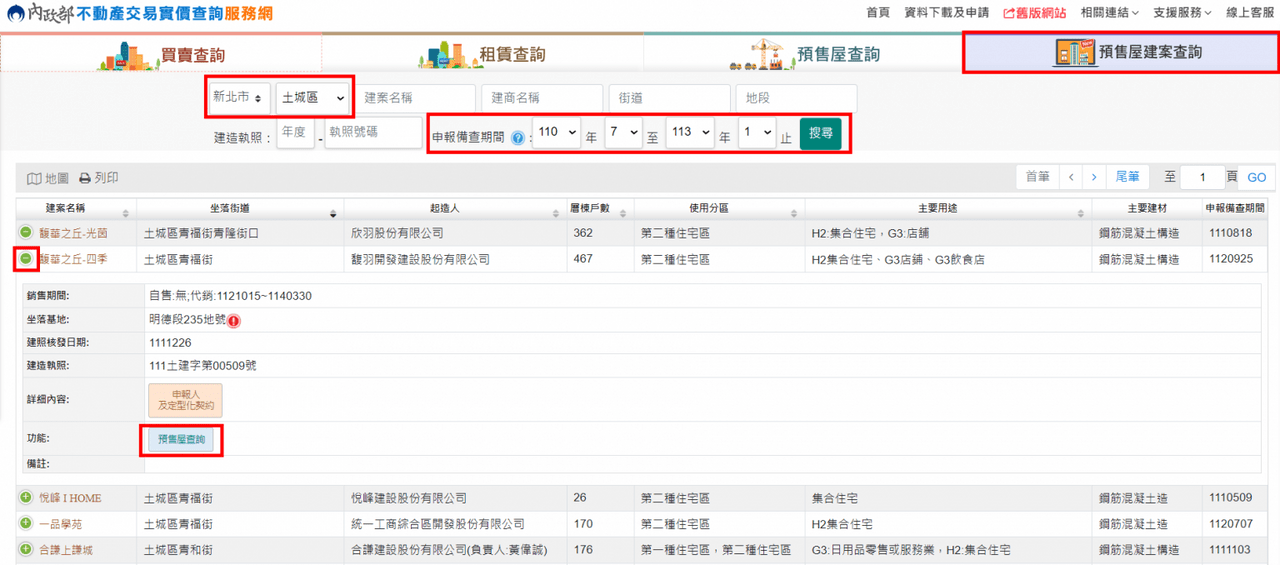This screenshot has width=1280, height=565.
Task: Click the 建案名稱 input field
Action: pos(416,98)
